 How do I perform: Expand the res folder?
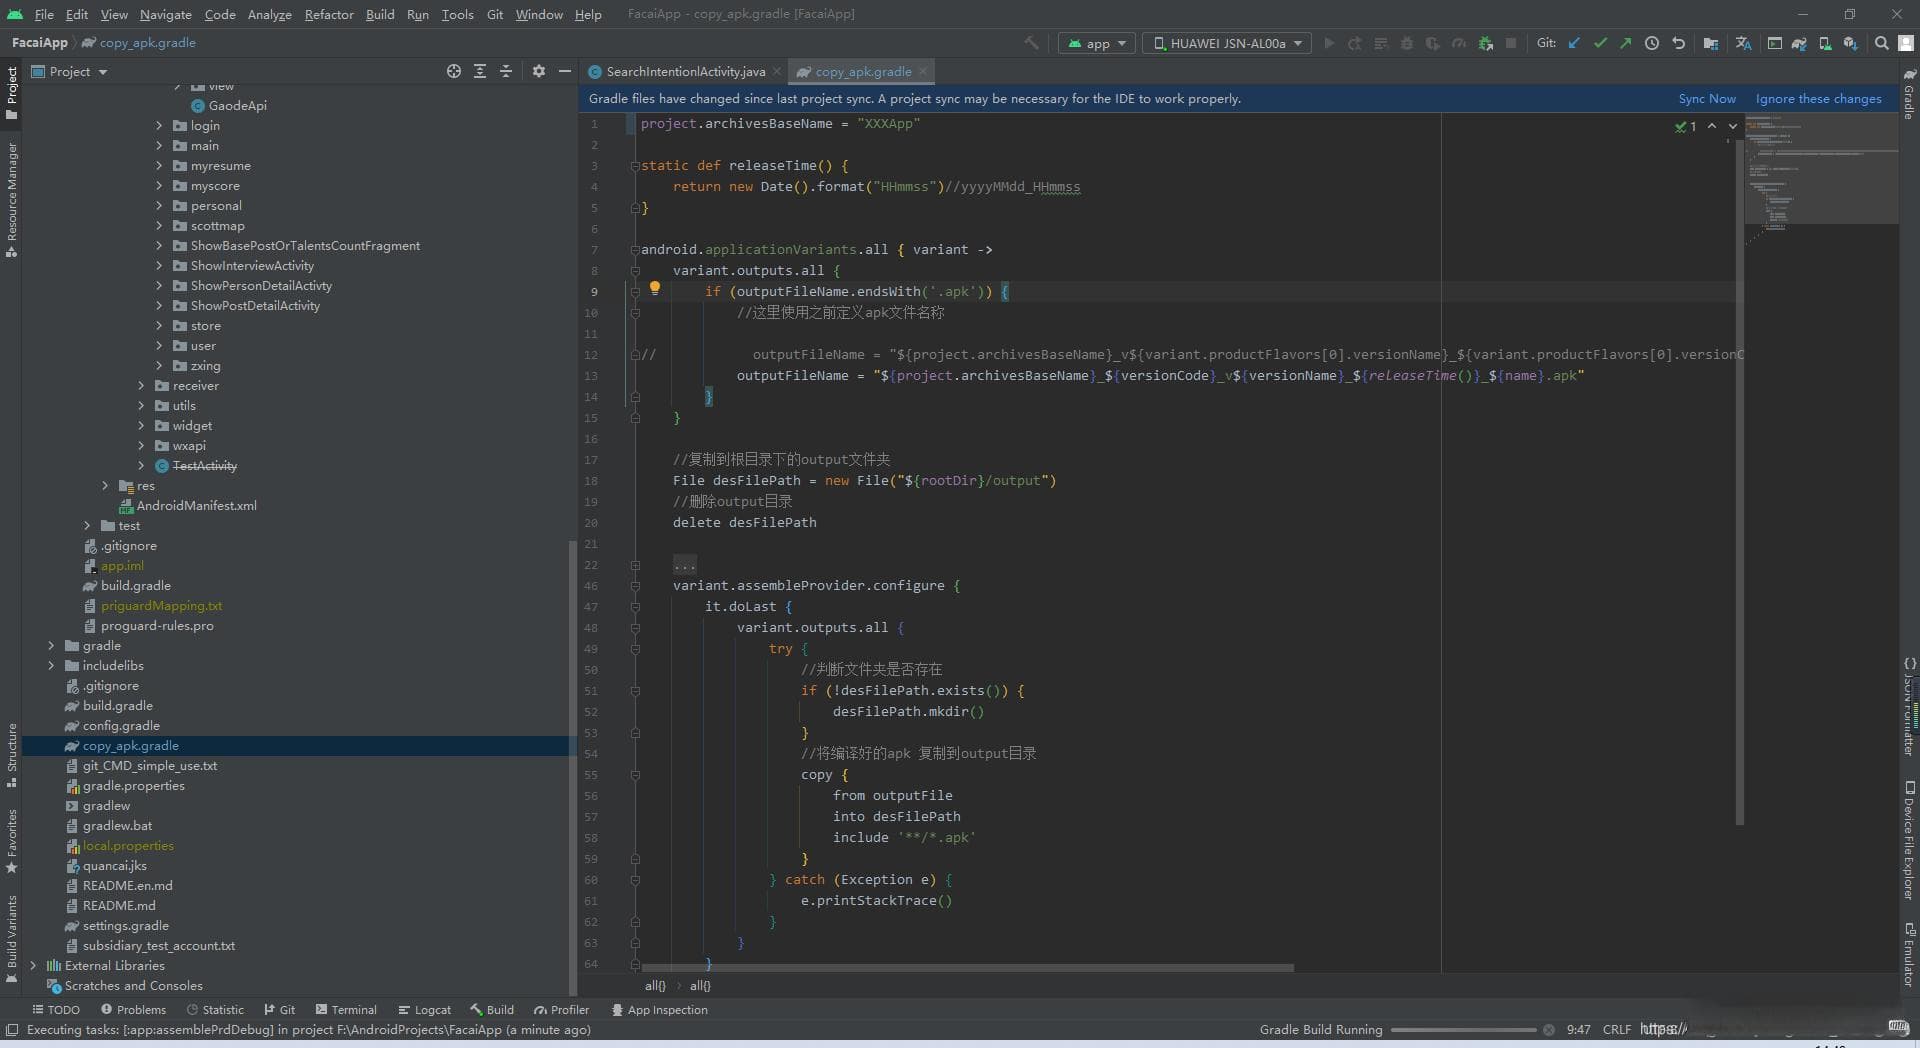[105, 485]
